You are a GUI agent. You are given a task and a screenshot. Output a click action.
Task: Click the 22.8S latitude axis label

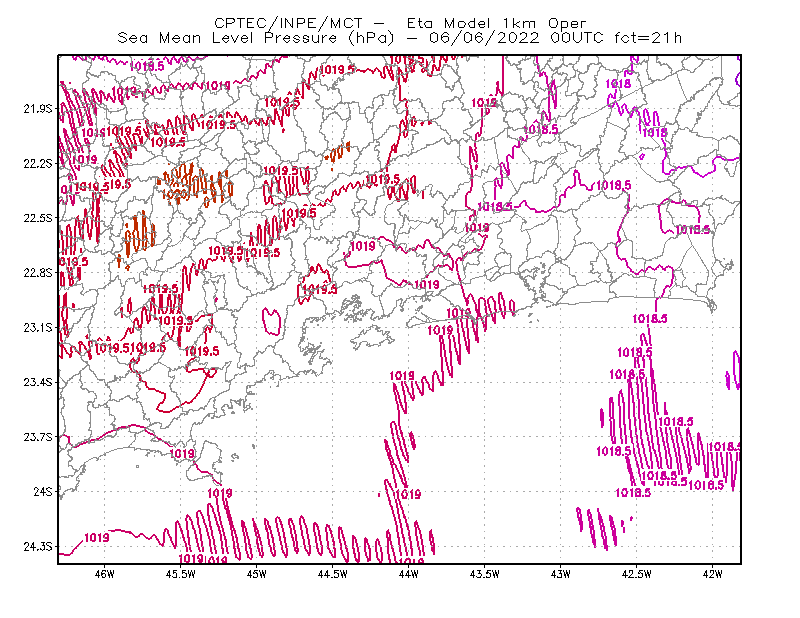(38, 273)
